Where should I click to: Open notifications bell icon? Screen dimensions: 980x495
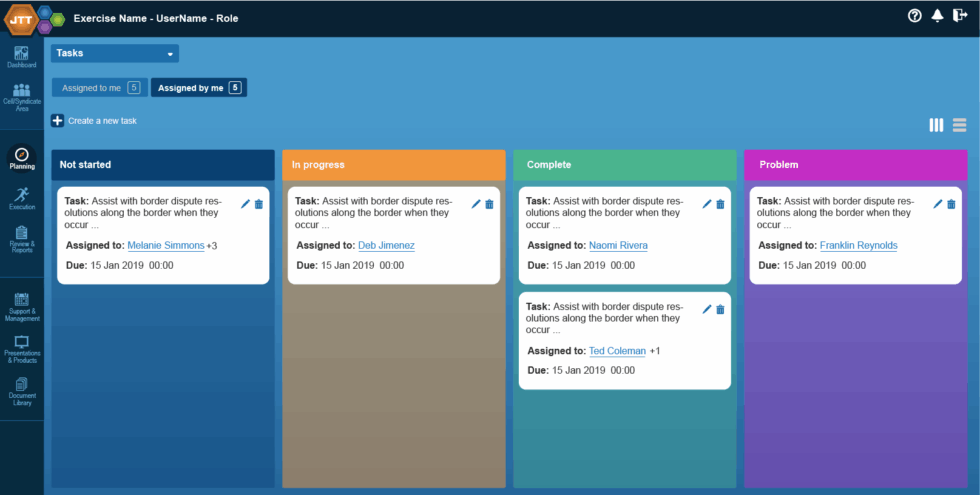tap(937, 16)
